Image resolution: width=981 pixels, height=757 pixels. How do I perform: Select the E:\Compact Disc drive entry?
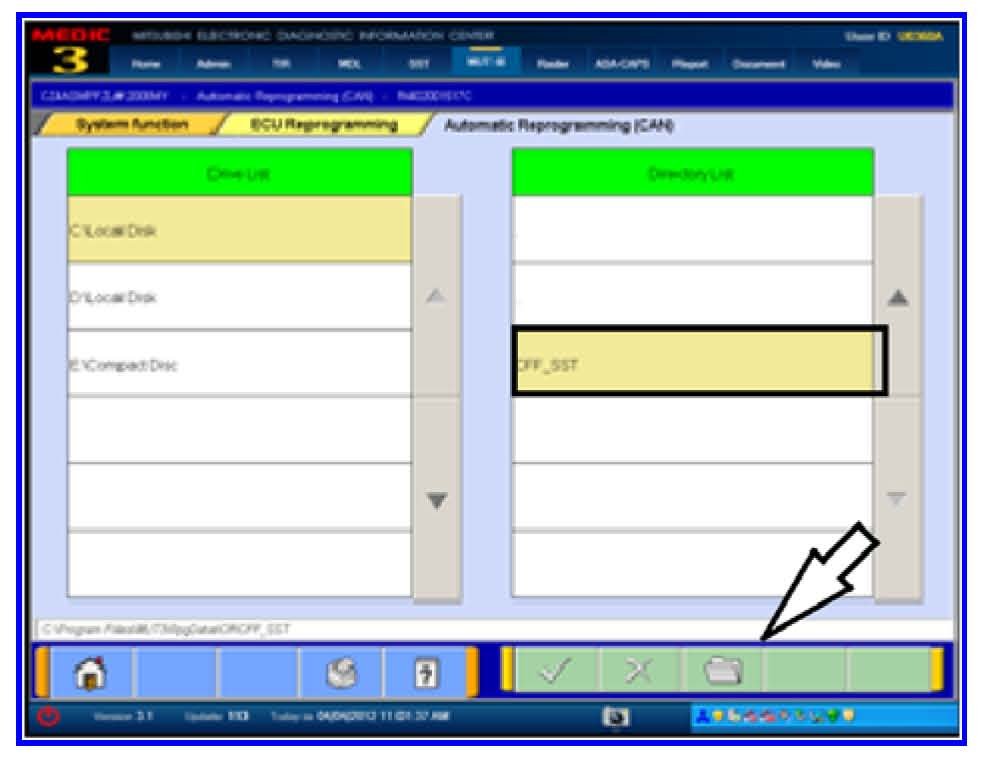239,364
